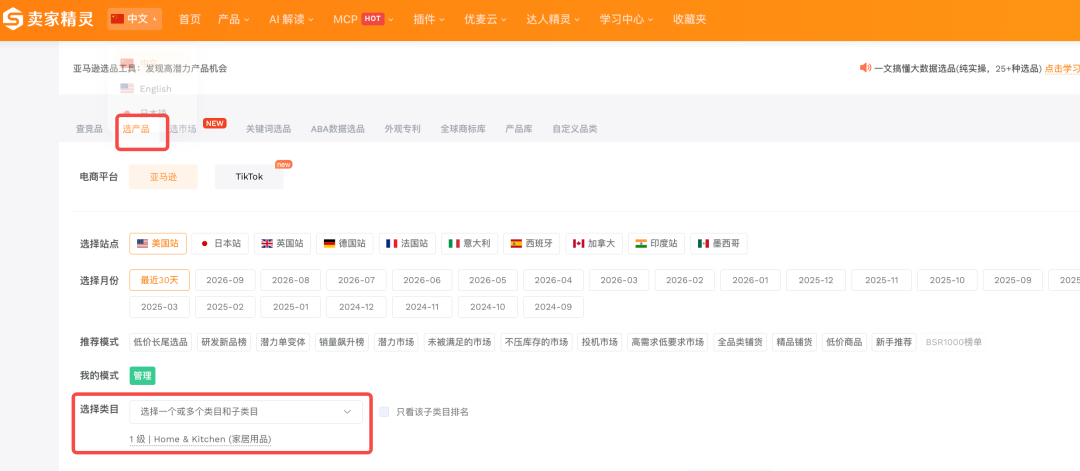Apply the 潜力单变体 recommended mode

click(x=283, y=342)
